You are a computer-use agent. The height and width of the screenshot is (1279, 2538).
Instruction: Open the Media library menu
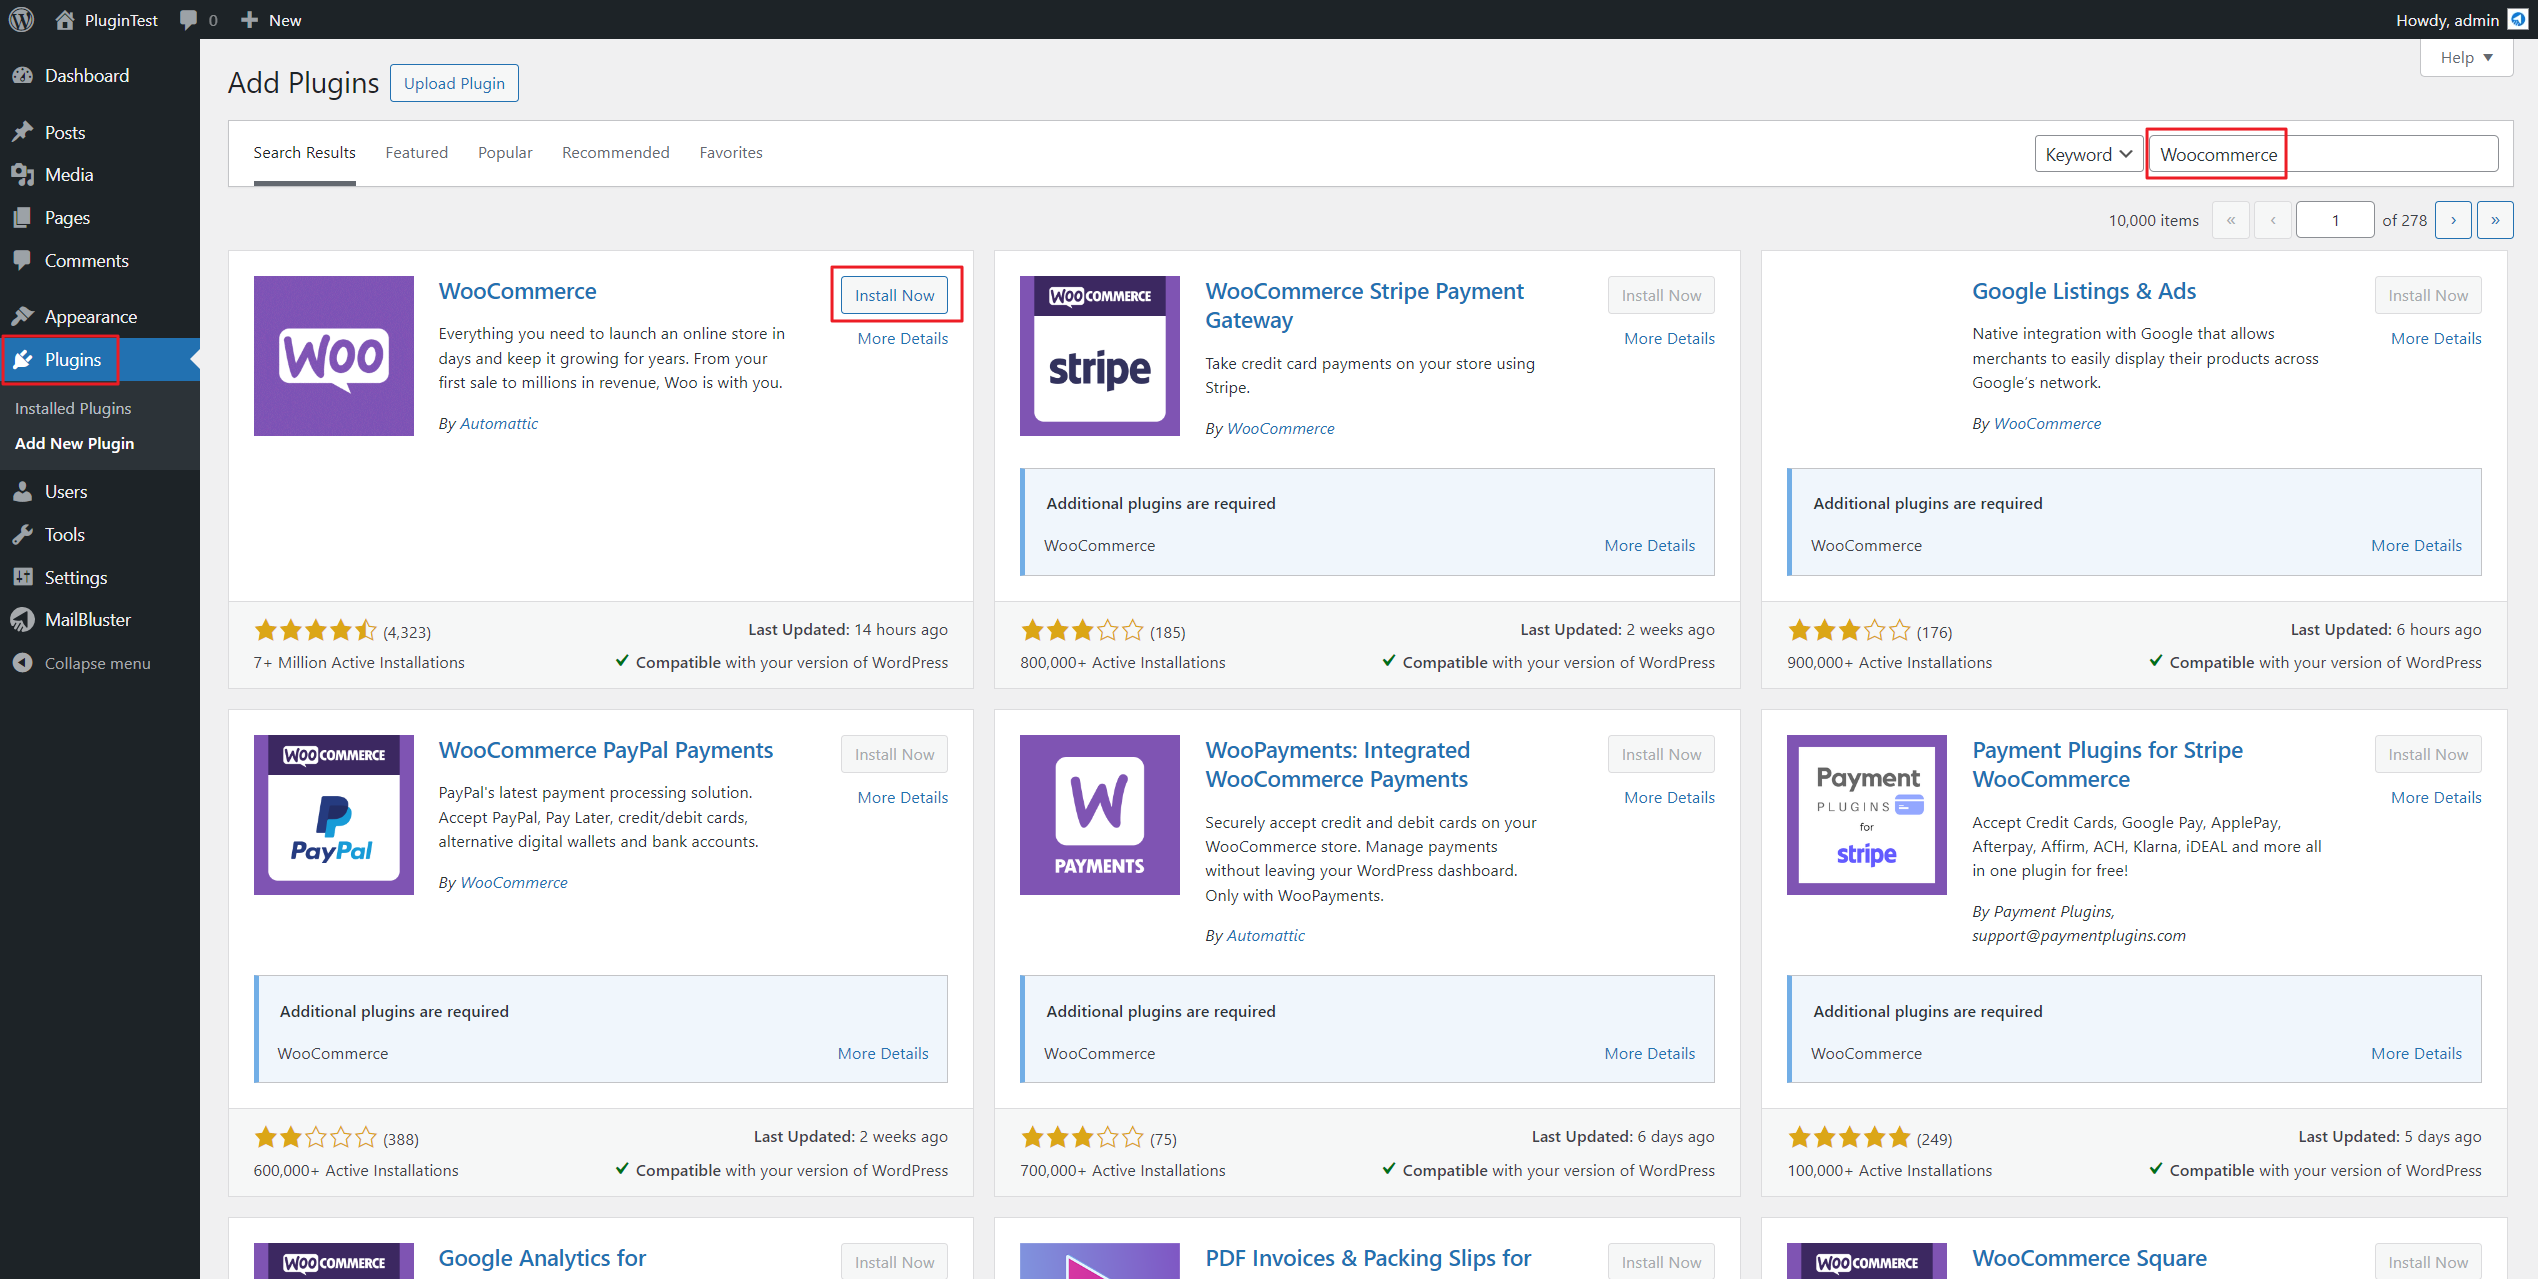pyautogui.click(x=68, y=175)
